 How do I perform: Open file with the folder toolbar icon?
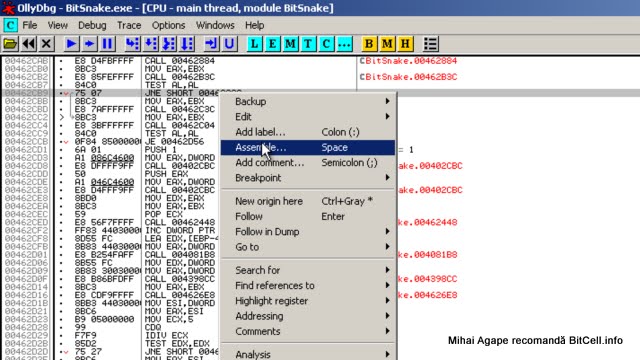tap(10, 44)
